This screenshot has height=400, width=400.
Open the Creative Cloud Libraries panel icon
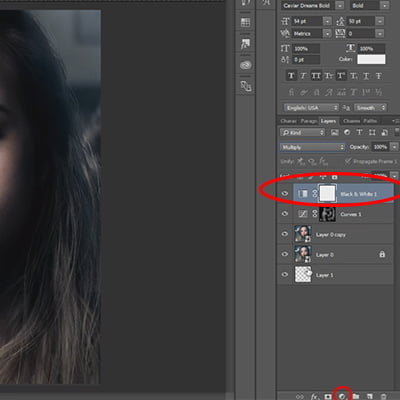coord(246,65)
